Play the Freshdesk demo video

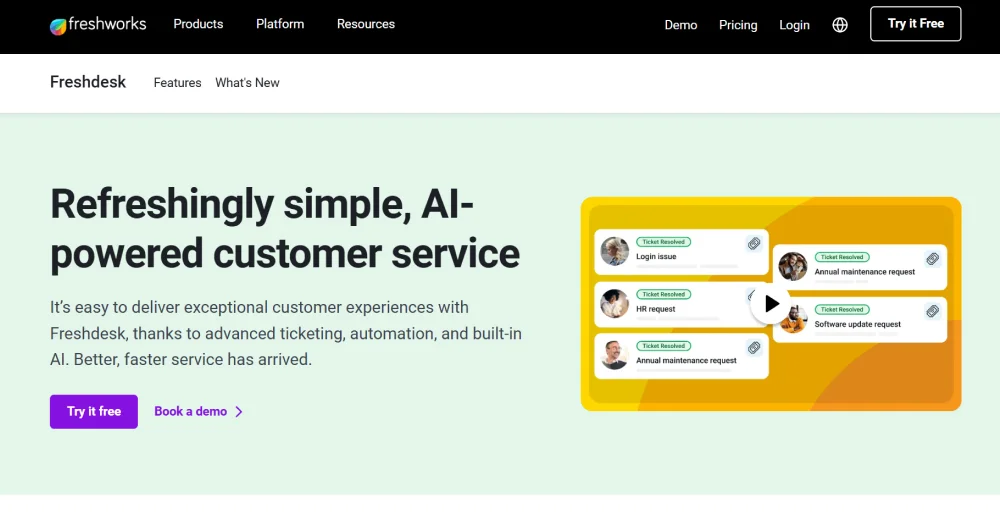[x=770, y=304]
